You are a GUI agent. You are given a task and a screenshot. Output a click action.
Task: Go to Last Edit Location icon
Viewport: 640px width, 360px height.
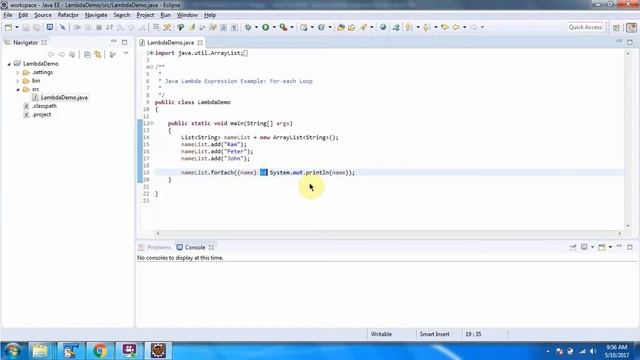click(x=445, y=27)
